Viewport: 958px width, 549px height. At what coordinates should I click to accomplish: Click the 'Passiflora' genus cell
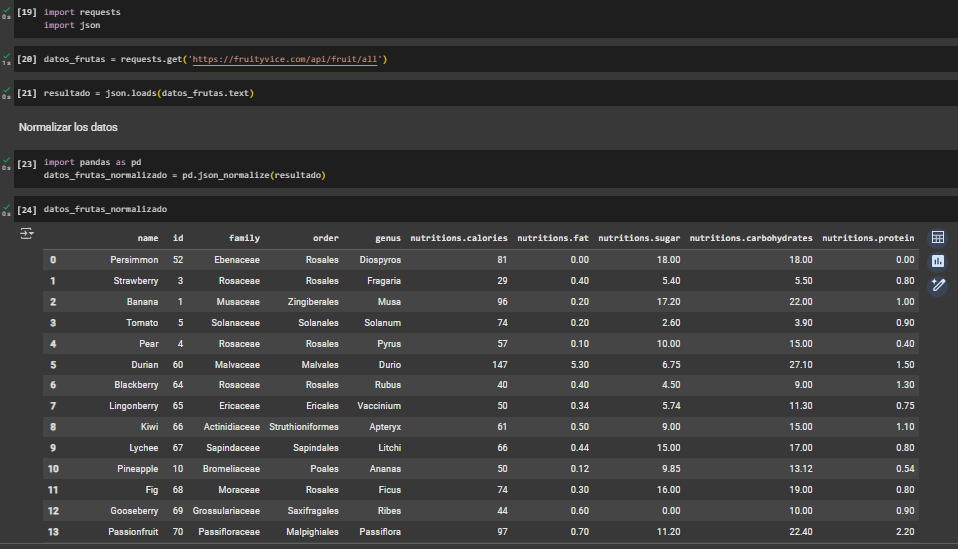click(380, 532)
